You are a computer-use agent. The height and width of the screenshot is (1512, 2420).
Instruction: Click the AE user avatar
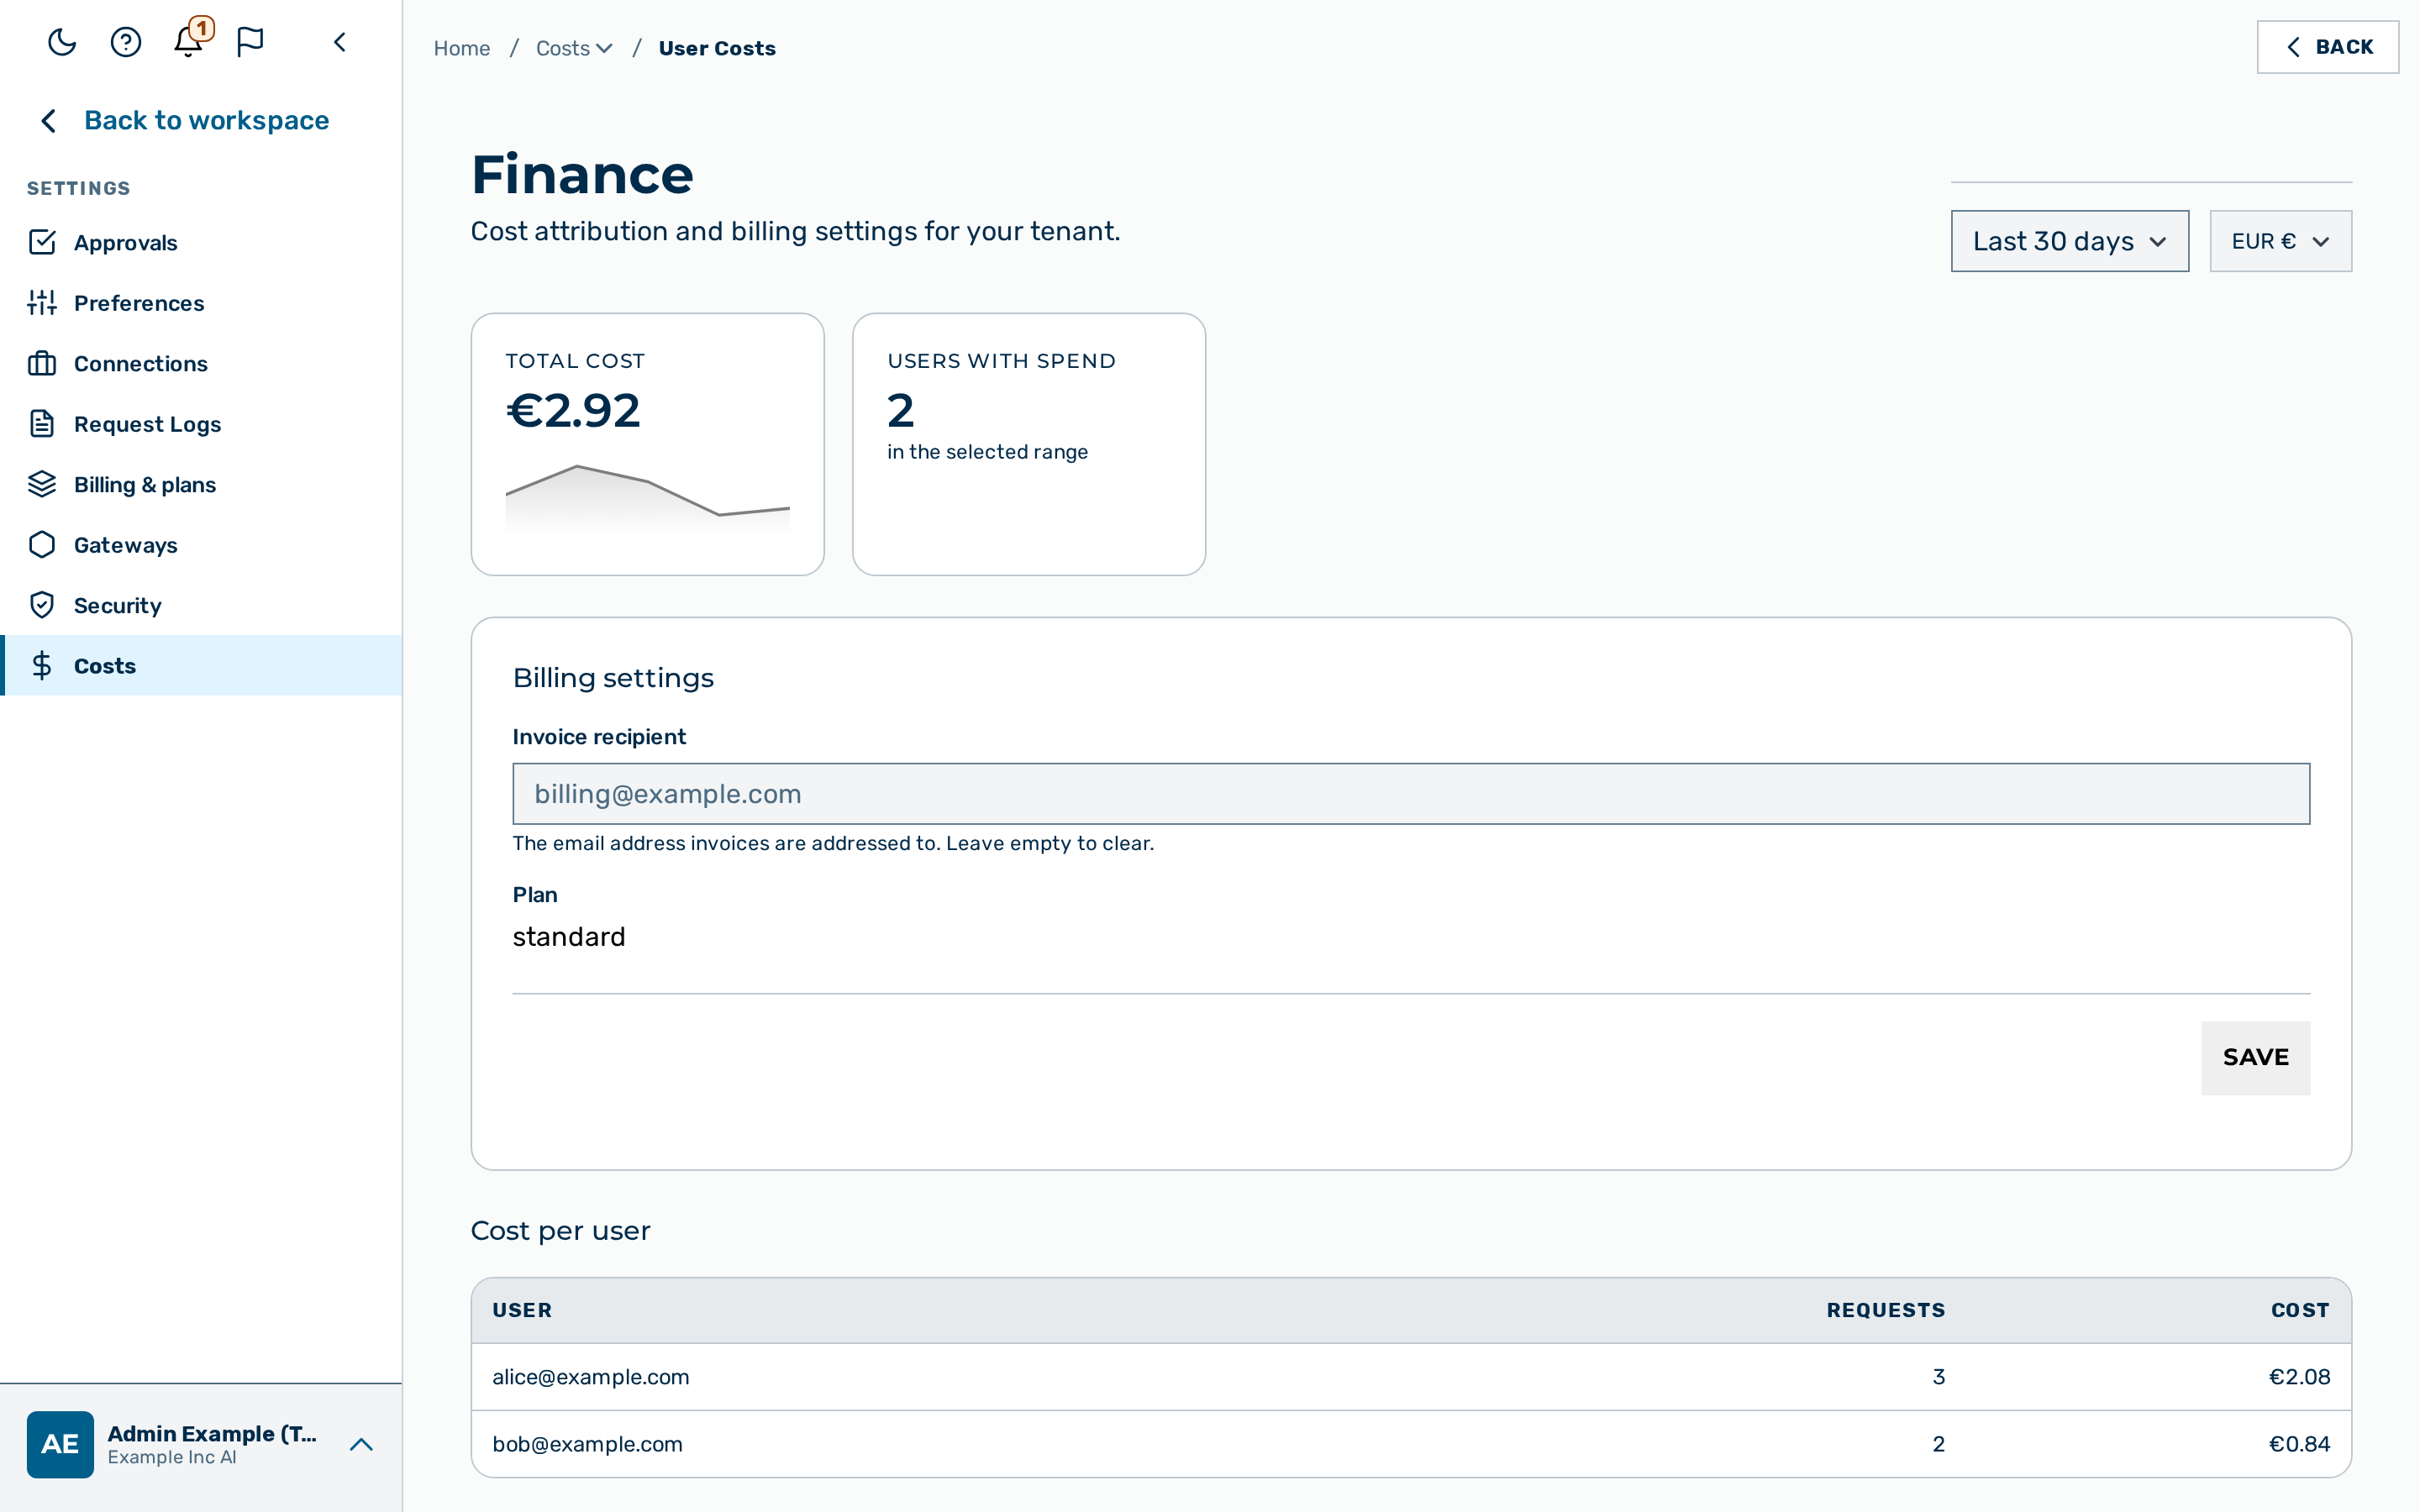coord(60,1444)
